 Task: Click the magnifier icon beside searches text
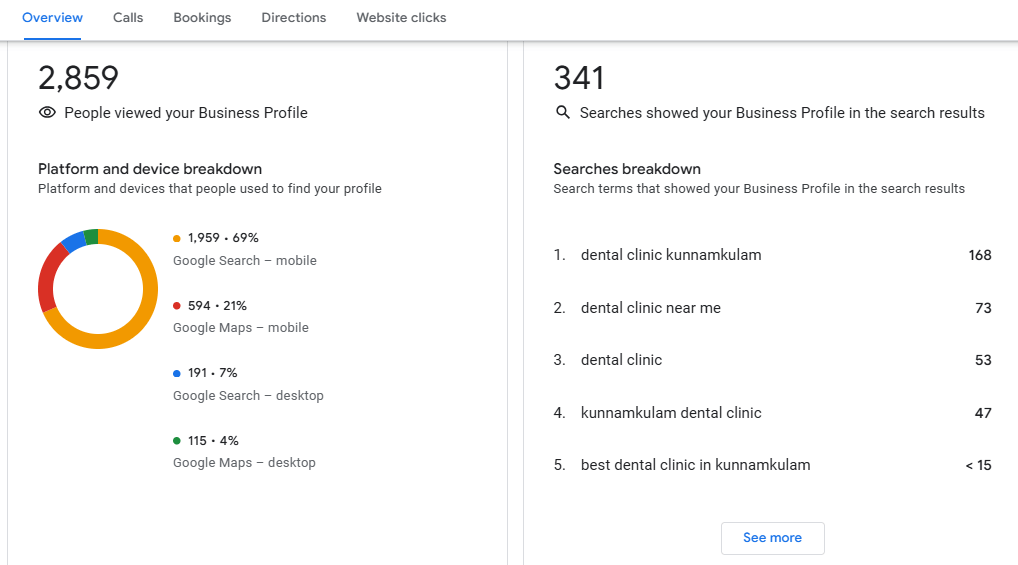click(x=563, y=113)
